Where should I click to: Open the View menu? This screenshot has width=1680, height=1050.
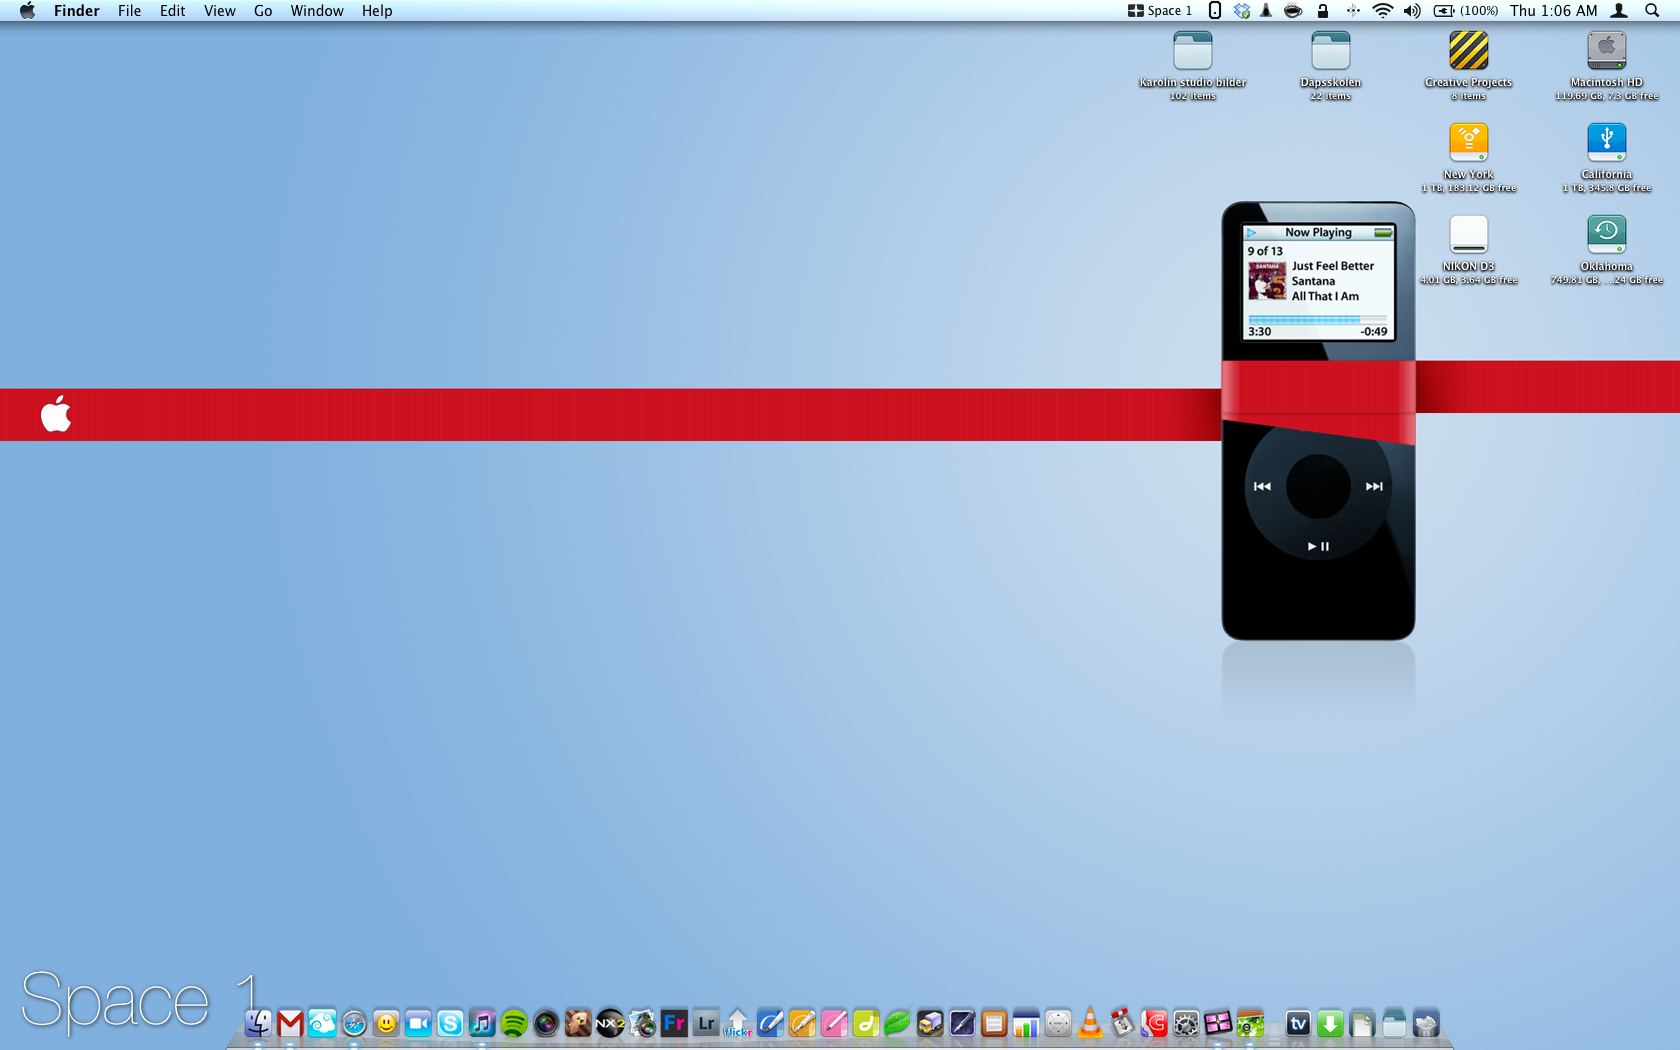pyautogui.click(x=219, y=11)
